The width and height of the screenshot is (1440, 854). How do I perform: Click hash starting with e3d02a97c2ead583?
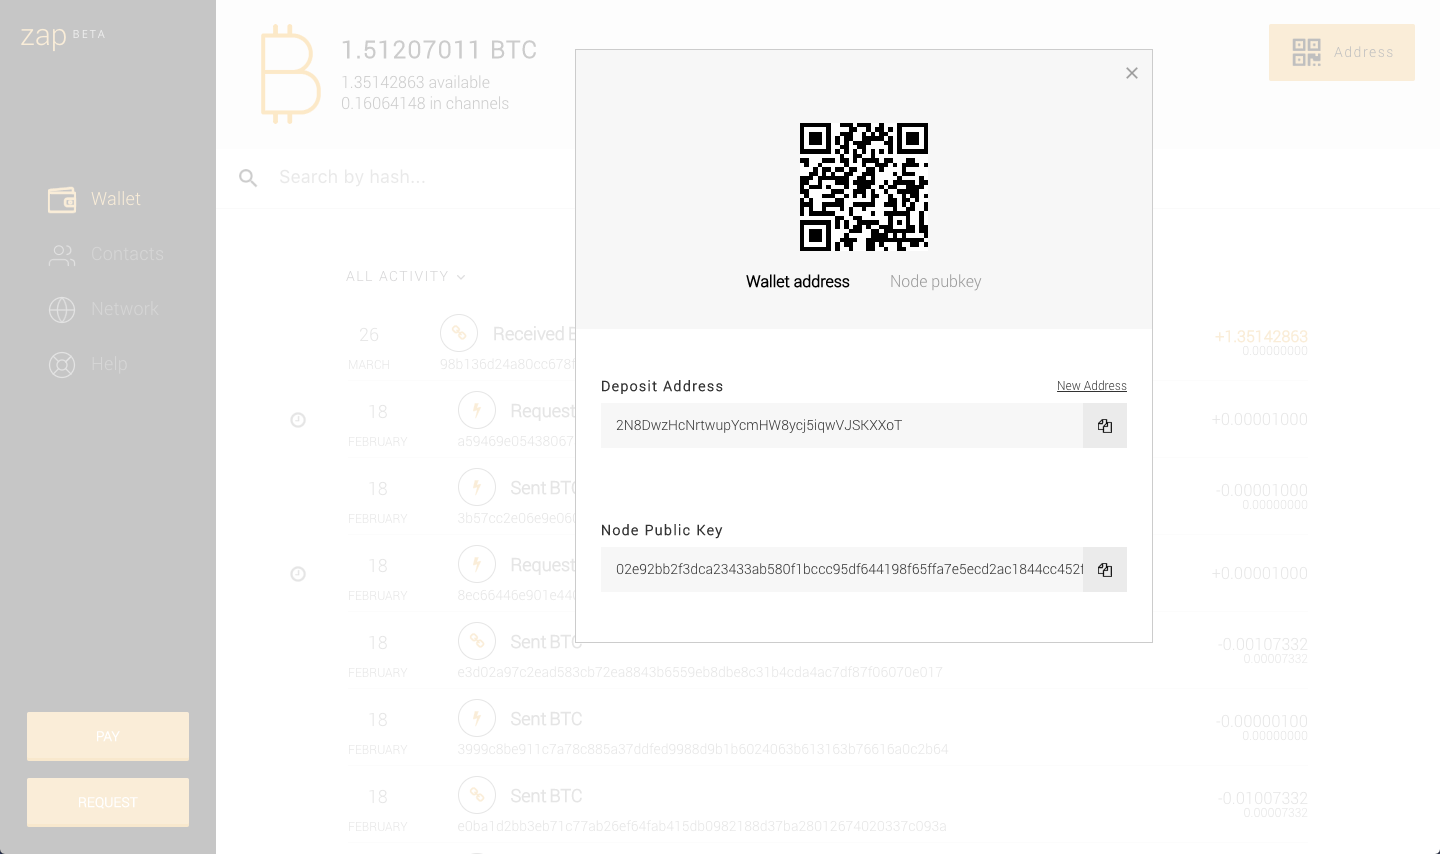tap(700, 672)
